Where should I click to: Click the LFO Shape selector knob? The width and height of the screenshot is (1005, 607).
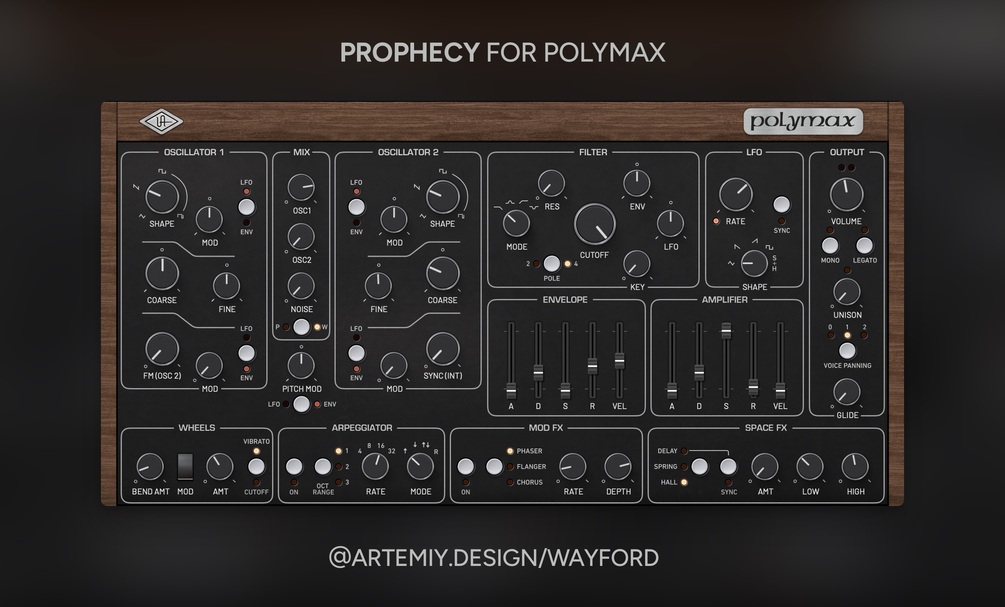tap(754, 263)
